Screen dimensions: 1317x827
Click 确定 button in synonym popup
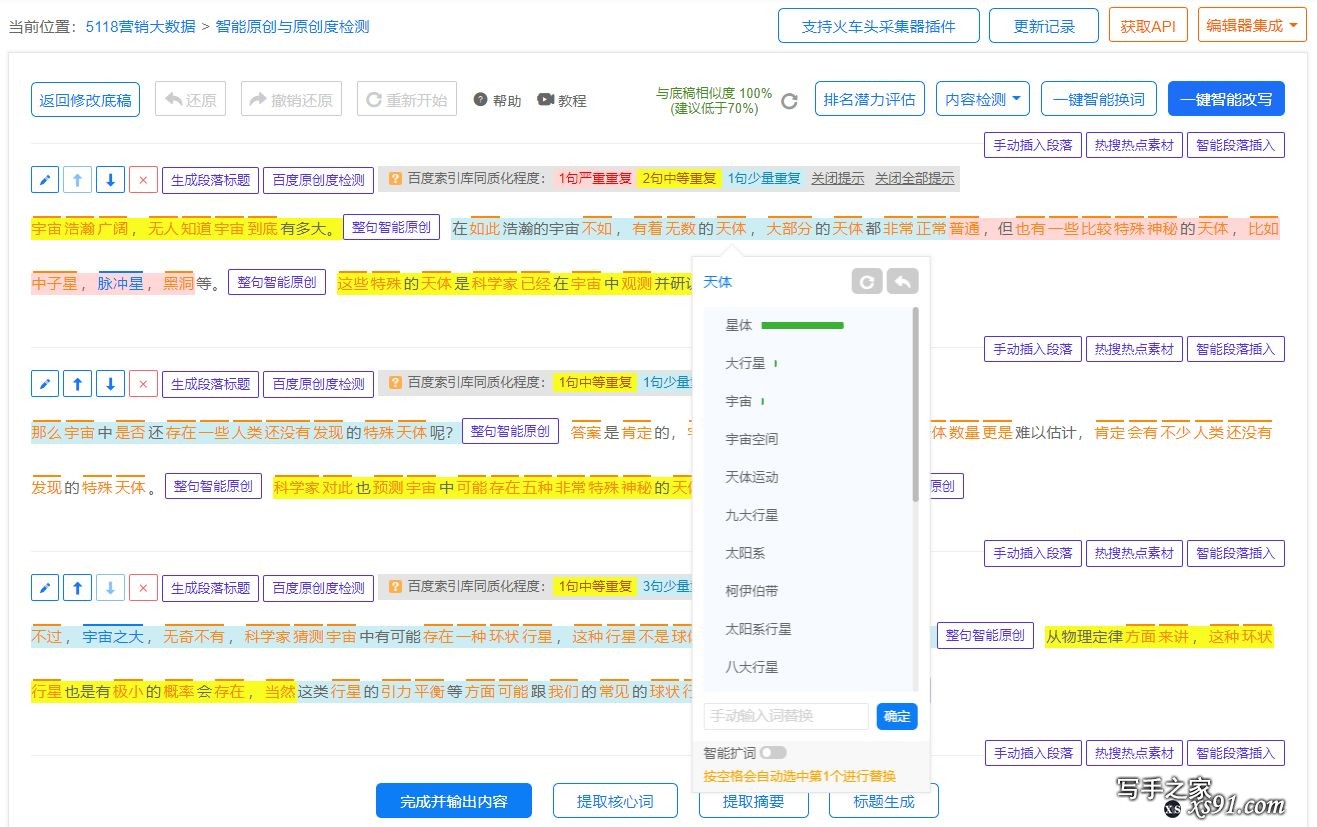(897, 716)
